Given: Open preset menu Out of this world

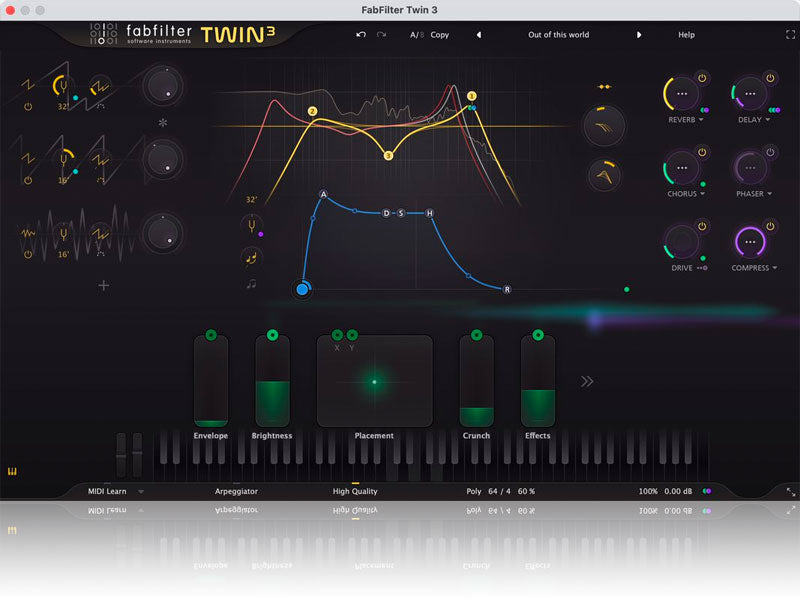Looking at the screenshot, I should coord(558,35).
